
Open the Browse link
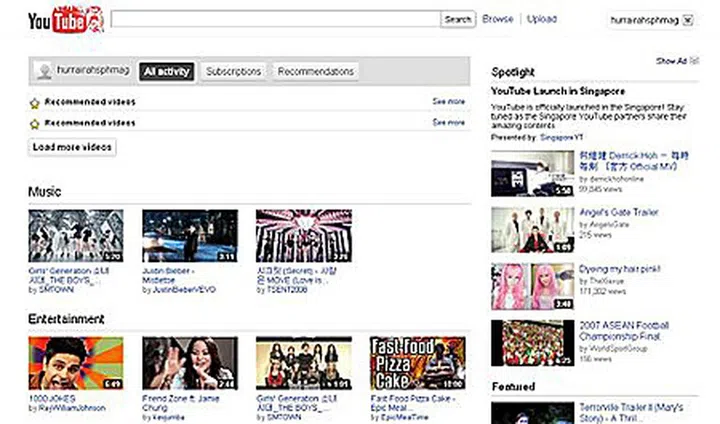[x=497, y=19]
